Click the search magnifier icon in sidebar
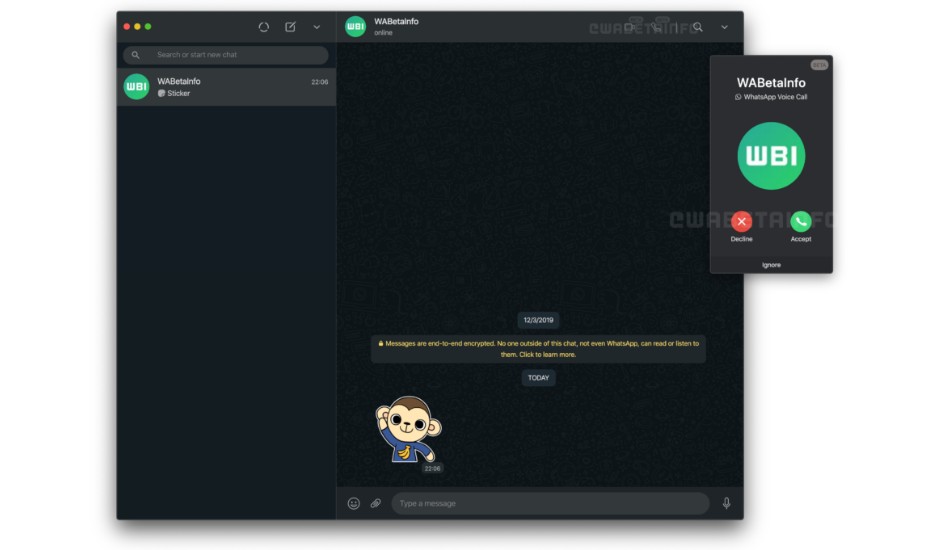 (136, 55)
